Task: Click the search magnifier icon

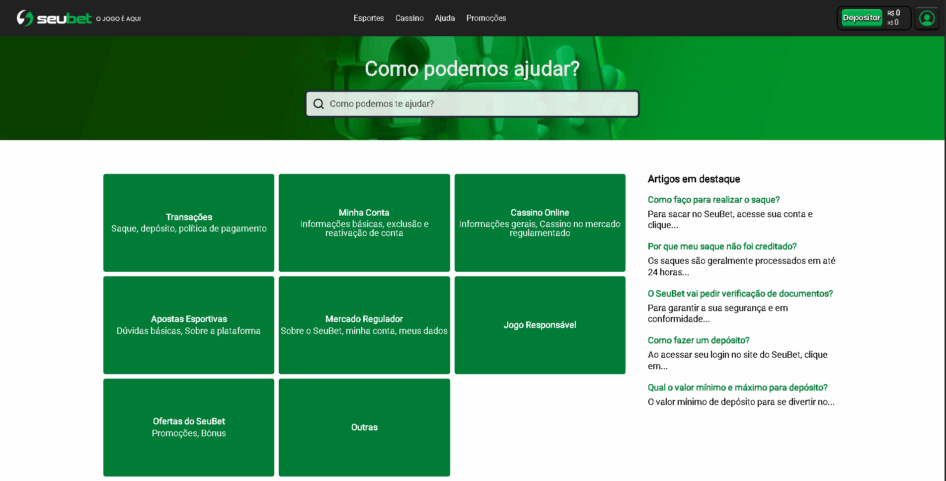Action: pos(319,104)
